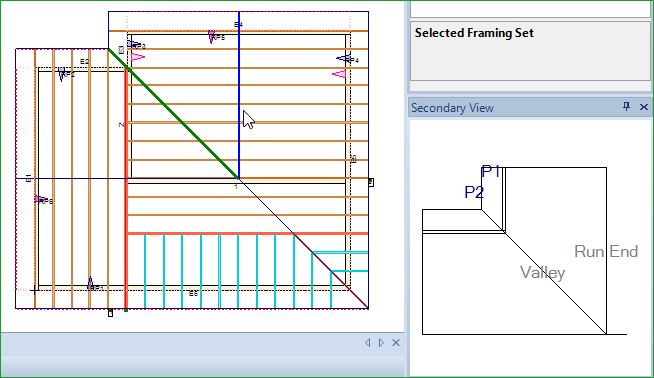Close the Secondary View panel

(644, 107)
